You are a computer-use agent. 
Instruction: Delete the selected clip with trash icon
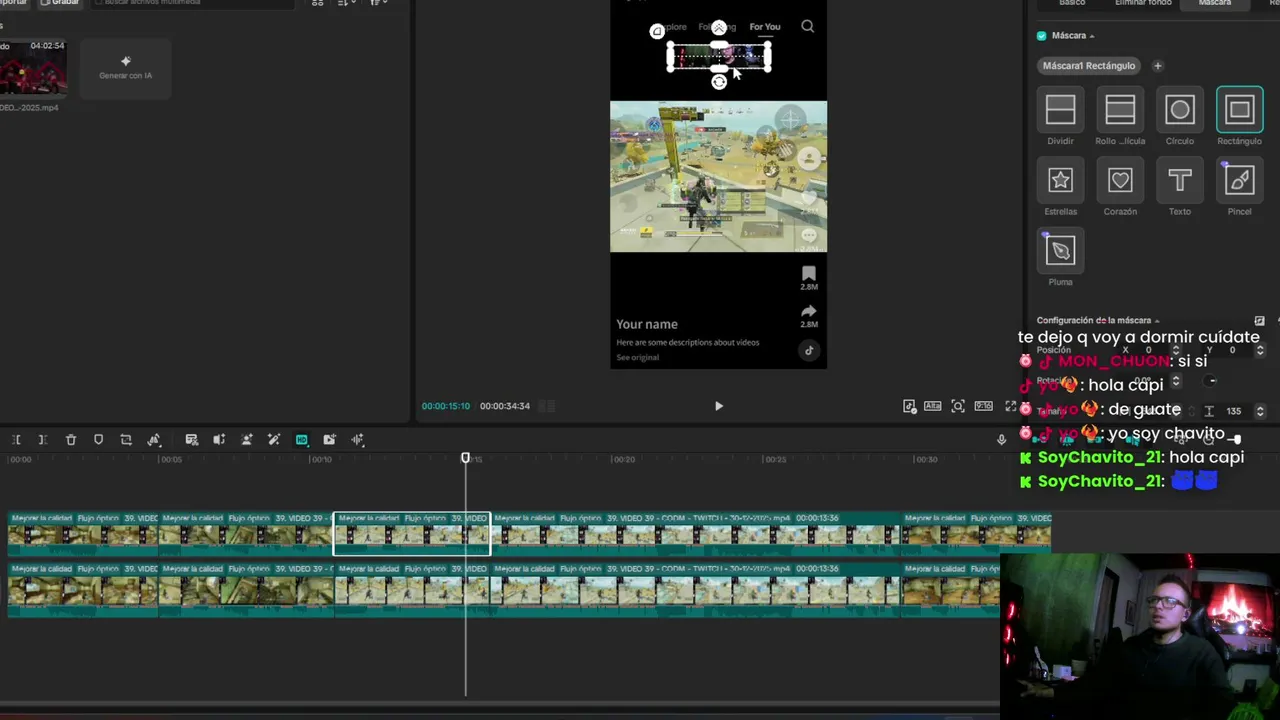pos(71,440)
